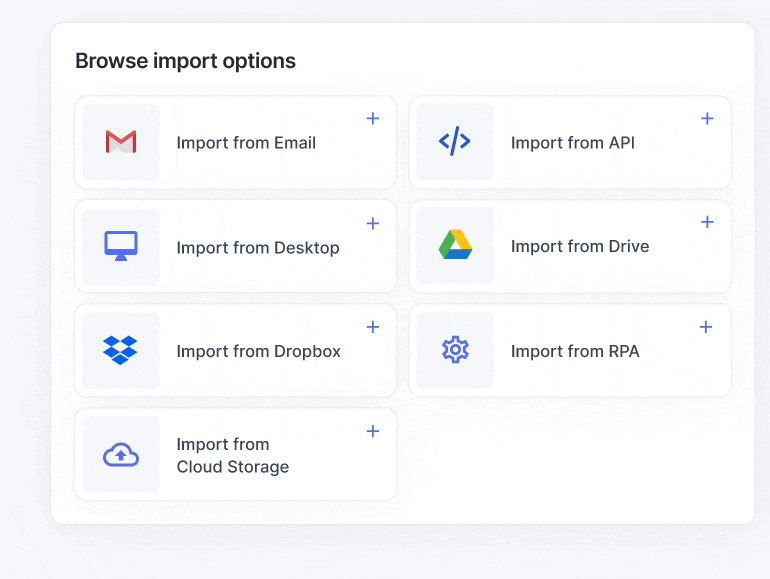Add Desktop import via plus icon
Image resolution: width=770 pixels, height=579 pixels.
pos(373,223)
